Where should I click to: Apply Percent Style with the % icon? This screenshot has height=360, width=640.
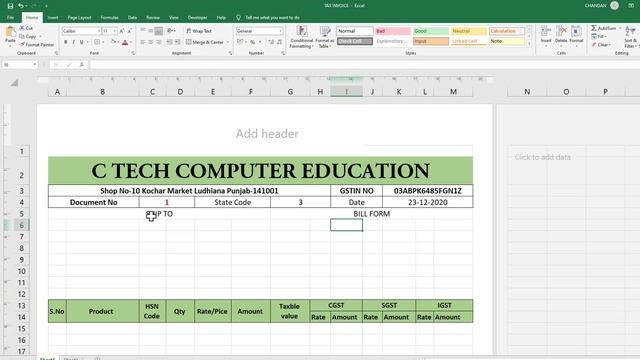coord(253,42)
